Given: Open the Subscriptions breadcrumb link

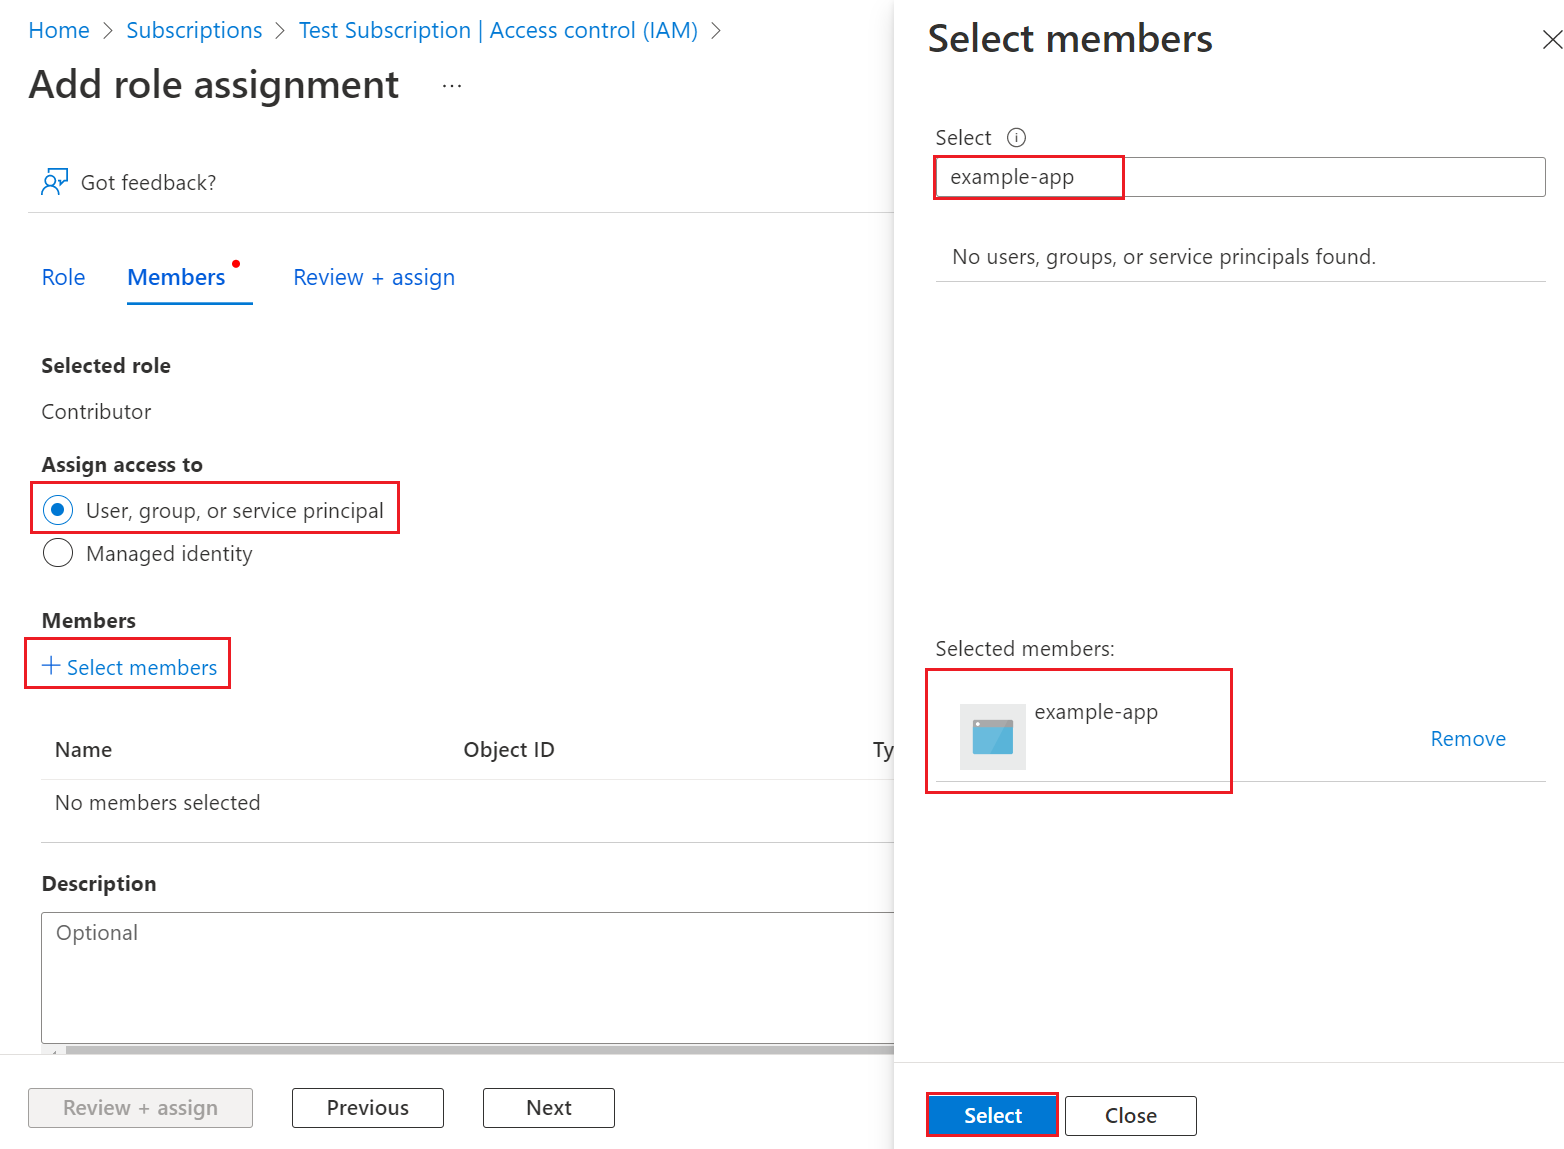Looking at the screenshot, I should click(x=194, y=30).
